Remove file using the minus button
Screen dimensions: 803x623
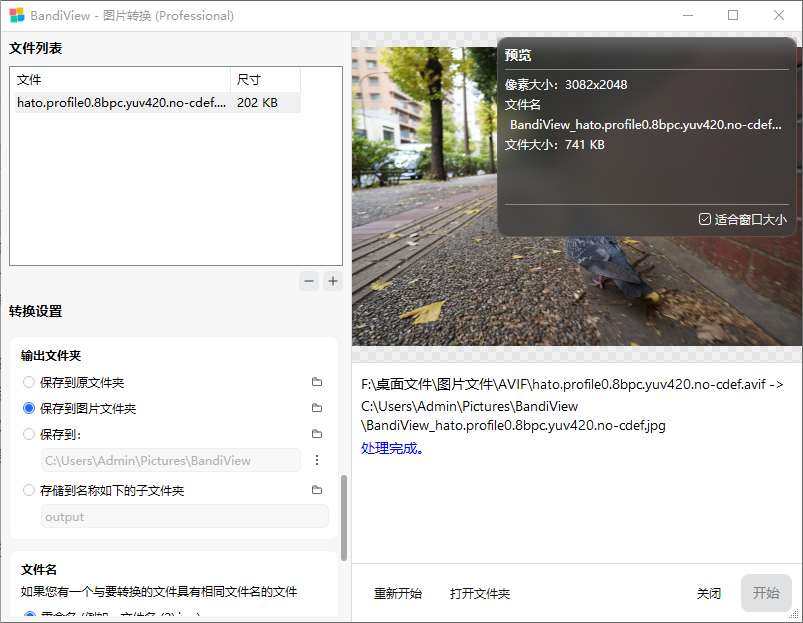[x=309, y=281]
